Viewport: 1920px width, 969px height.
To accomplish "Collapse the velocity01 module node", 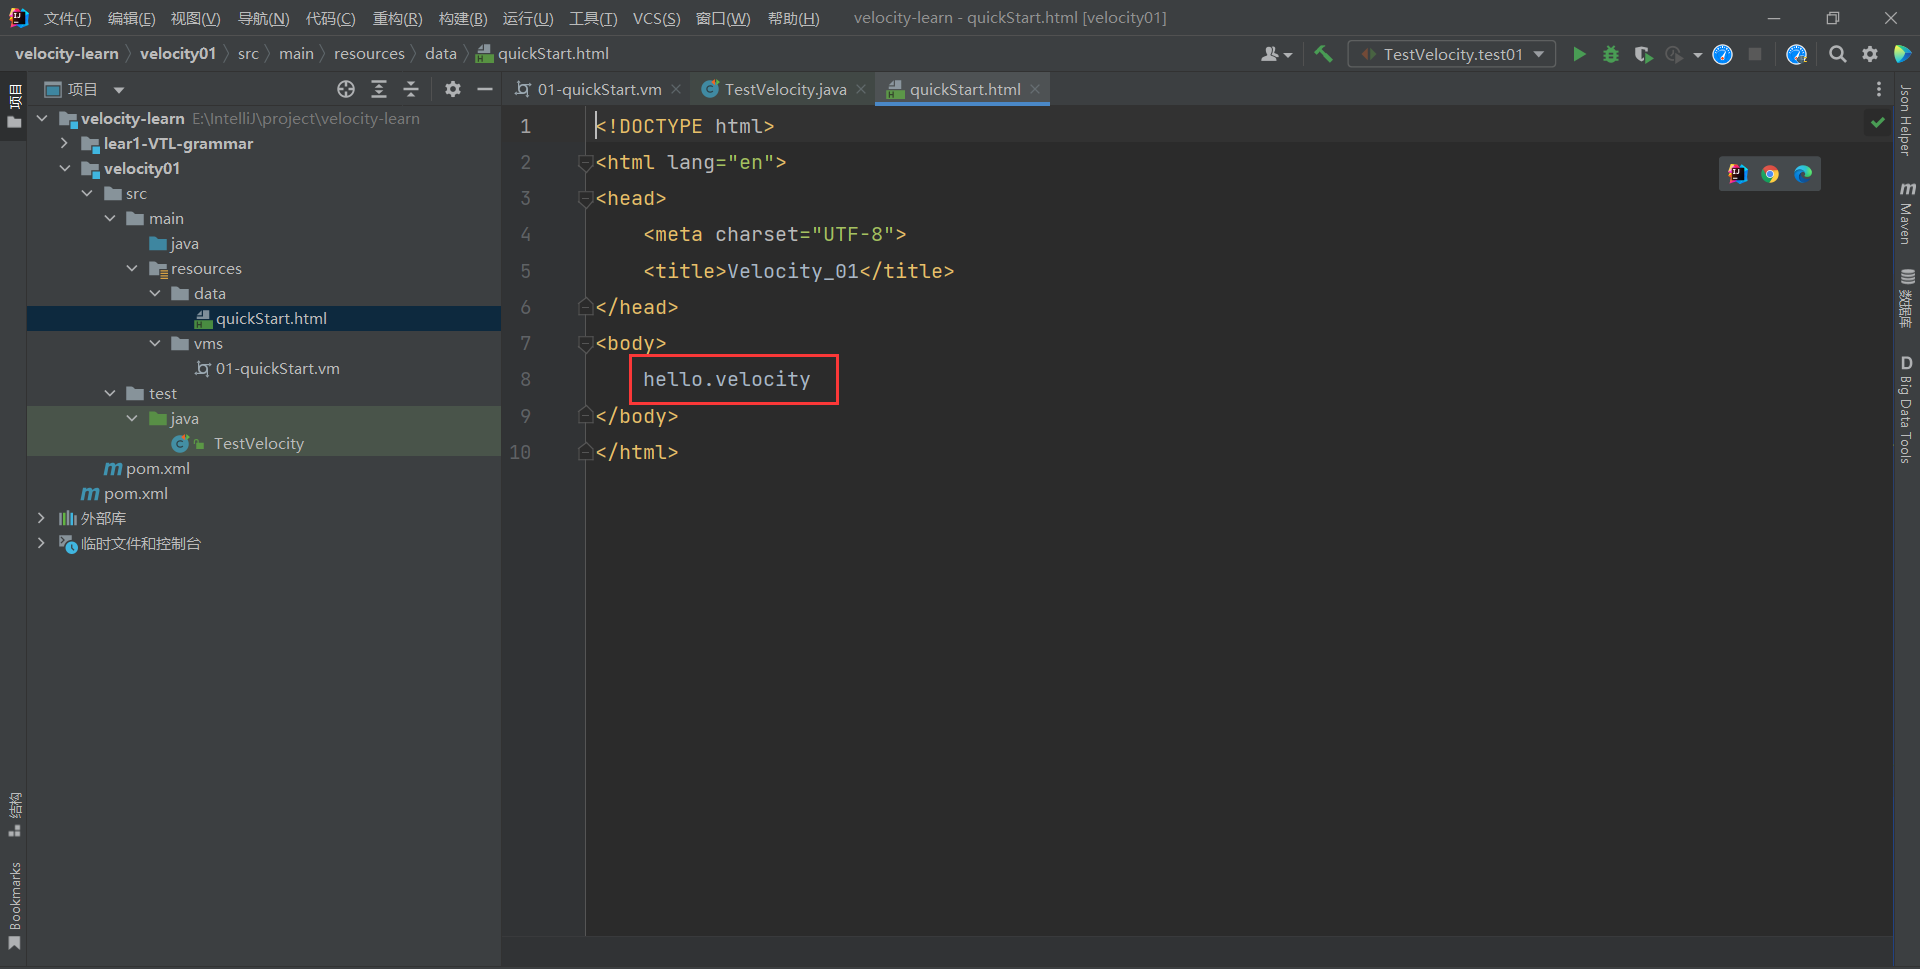I will pyautogui.click(x=64, y=168).
